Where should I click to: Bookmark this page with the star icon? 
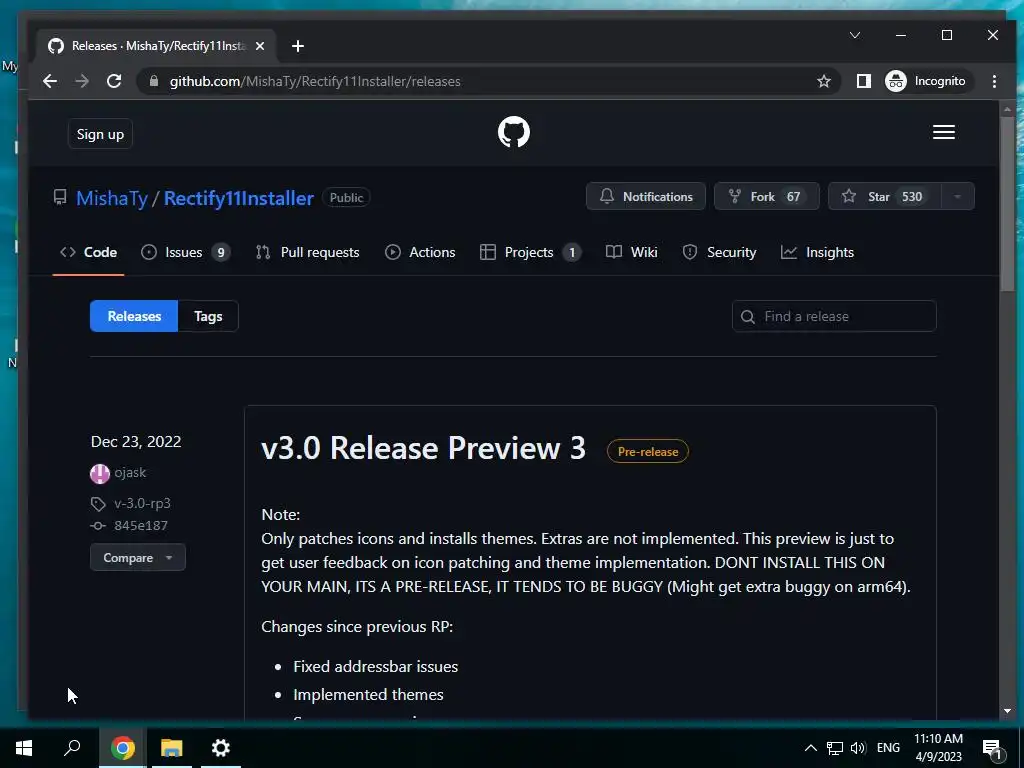(x=824, y=81)
